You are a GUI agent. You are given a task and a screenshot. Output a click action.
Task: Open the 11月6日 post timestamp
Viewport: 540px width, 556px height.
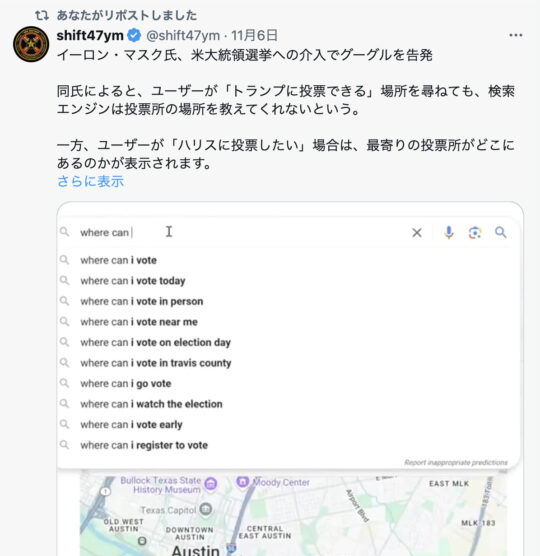(x=254, y=35)
